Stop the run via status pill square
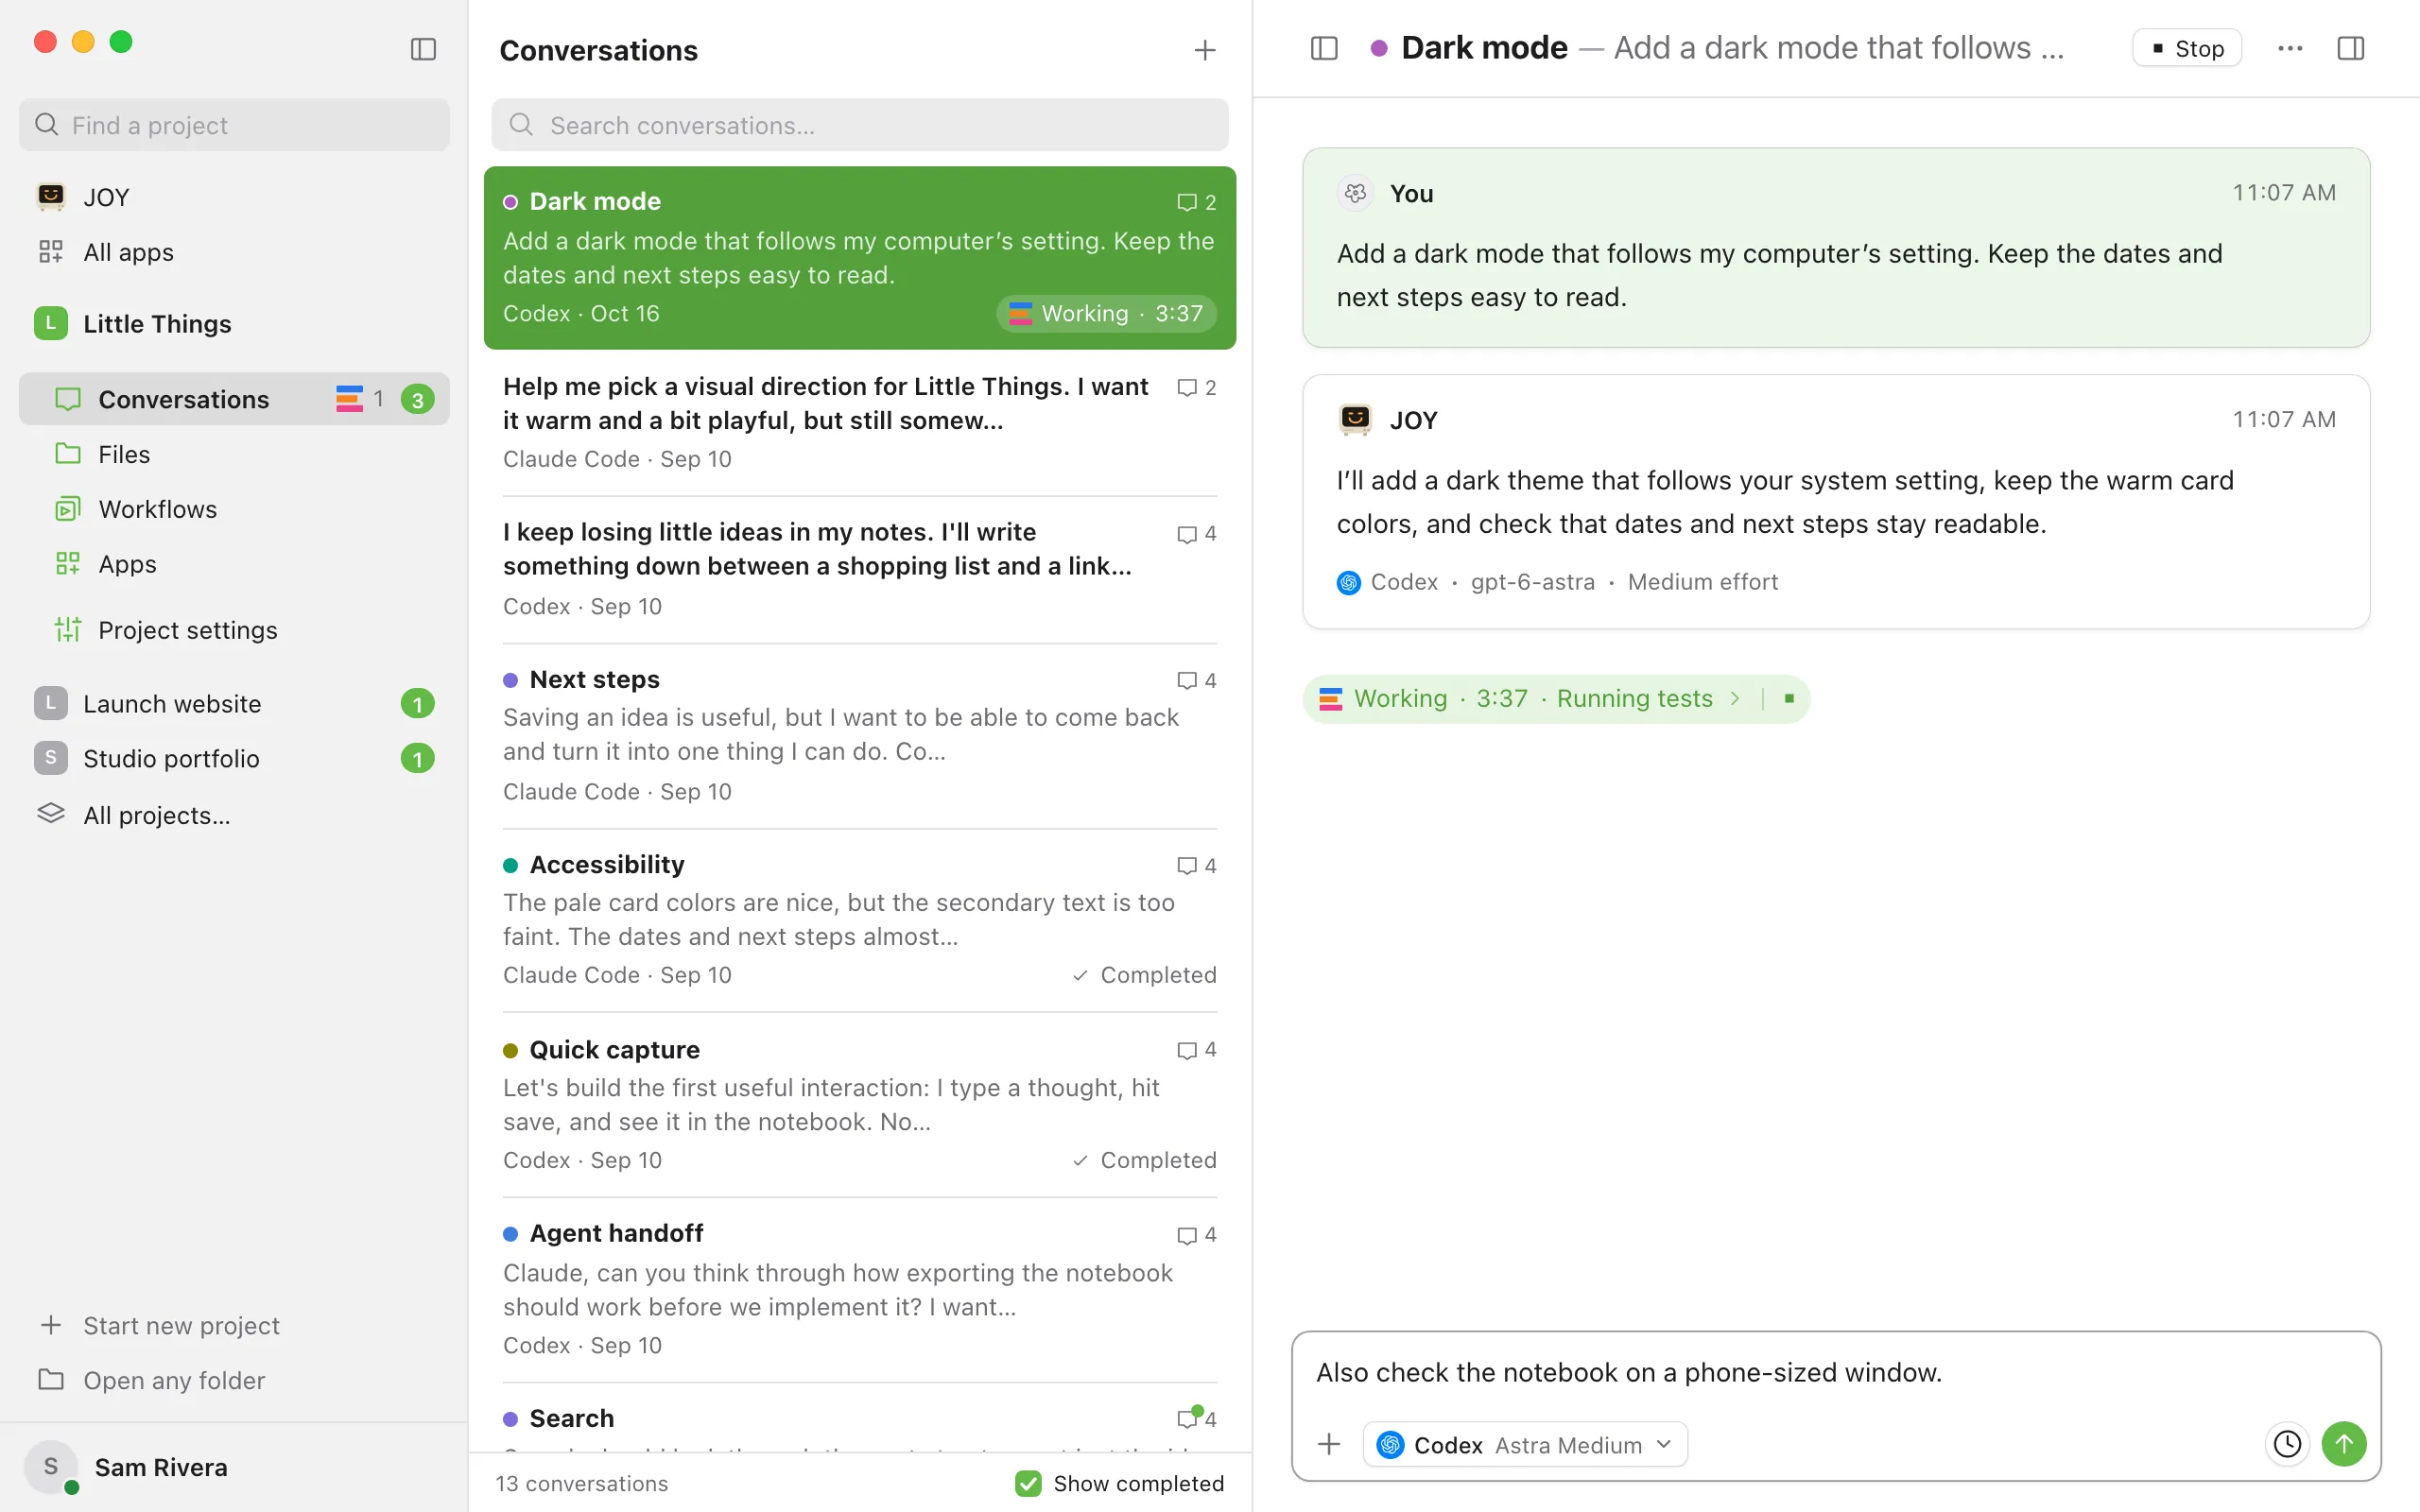Viewport: 2420px width, 1512px height. [x=1789, y=698]
